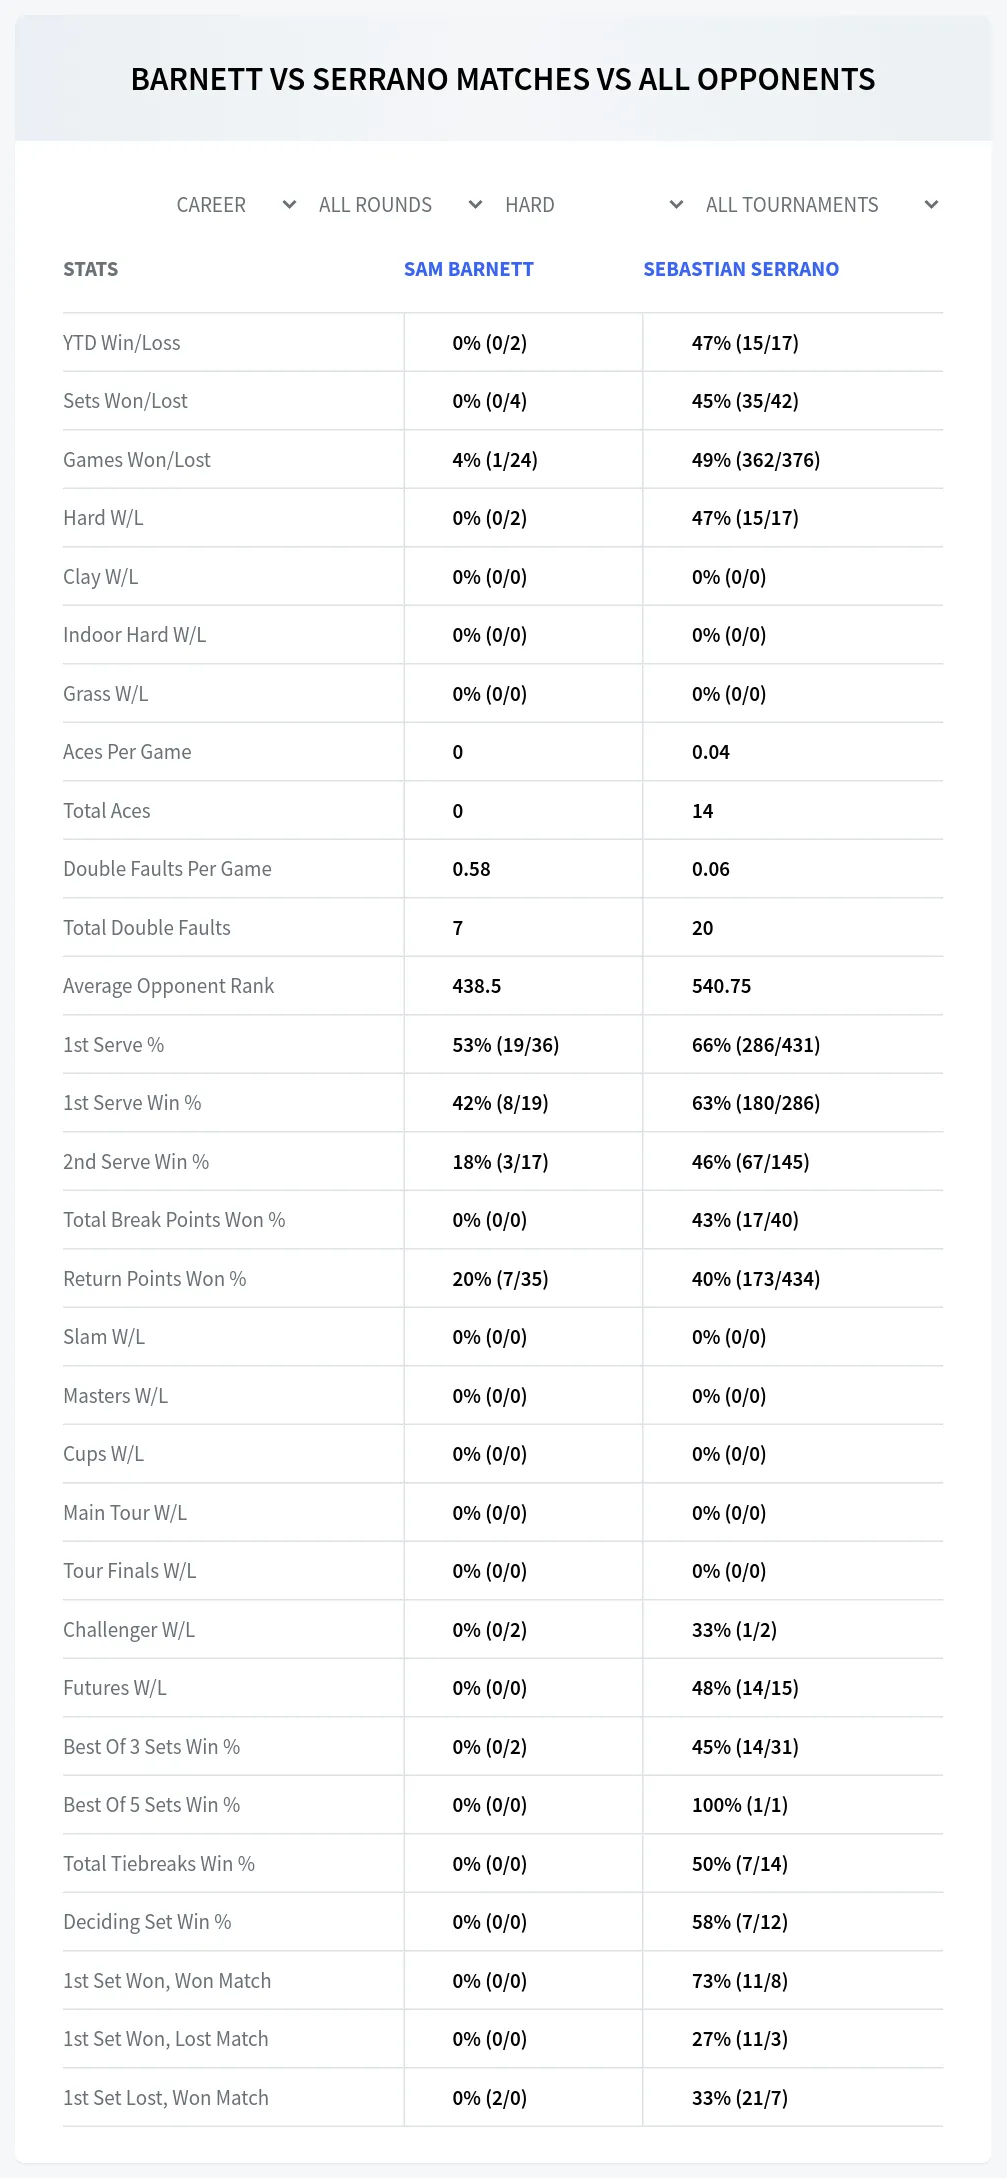The height and width of the screenshot is (2178, 1007).
Task: Click Barnett's Double Faults Per Game value
Action: point(471,869)
